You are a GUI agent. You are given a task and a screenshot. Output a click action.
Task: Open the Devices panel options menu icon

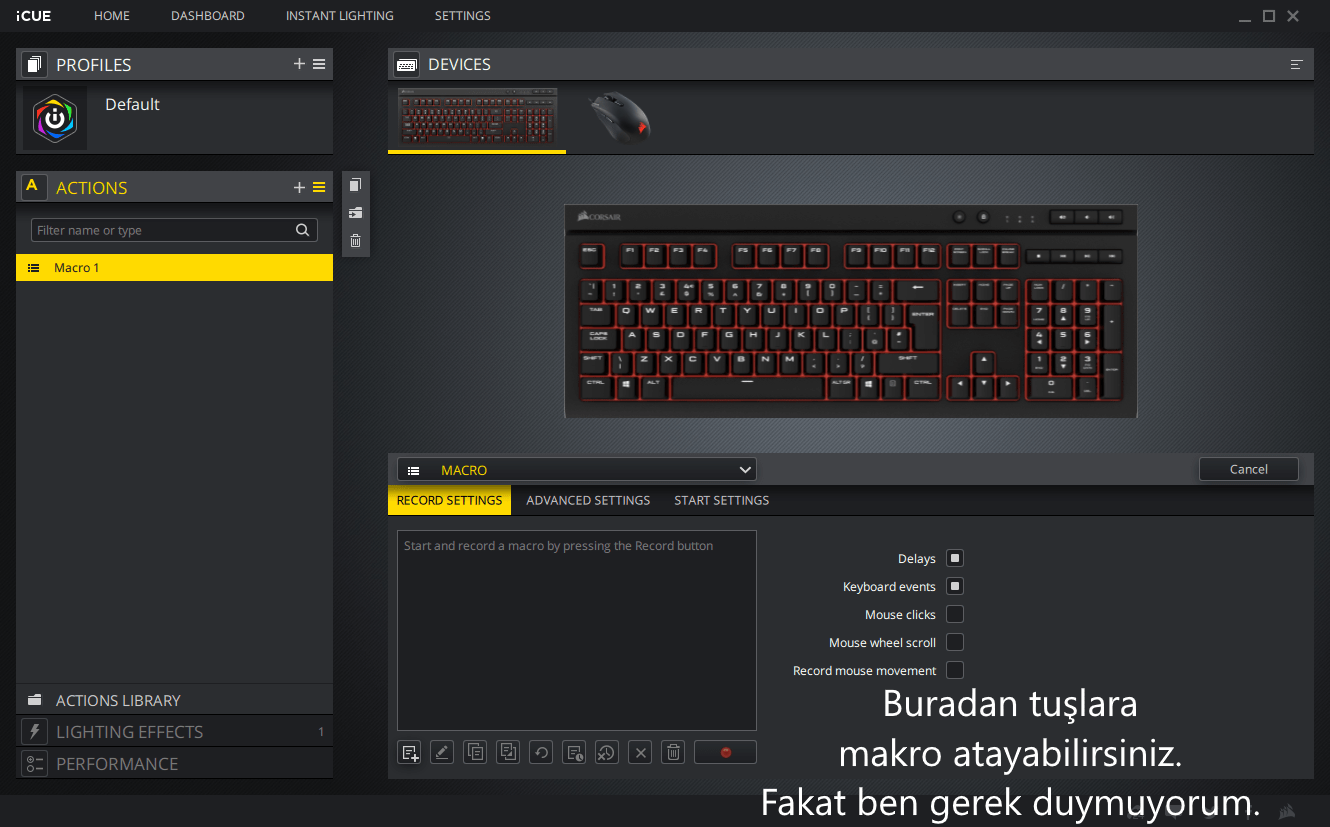click(x=1297, y=64)
